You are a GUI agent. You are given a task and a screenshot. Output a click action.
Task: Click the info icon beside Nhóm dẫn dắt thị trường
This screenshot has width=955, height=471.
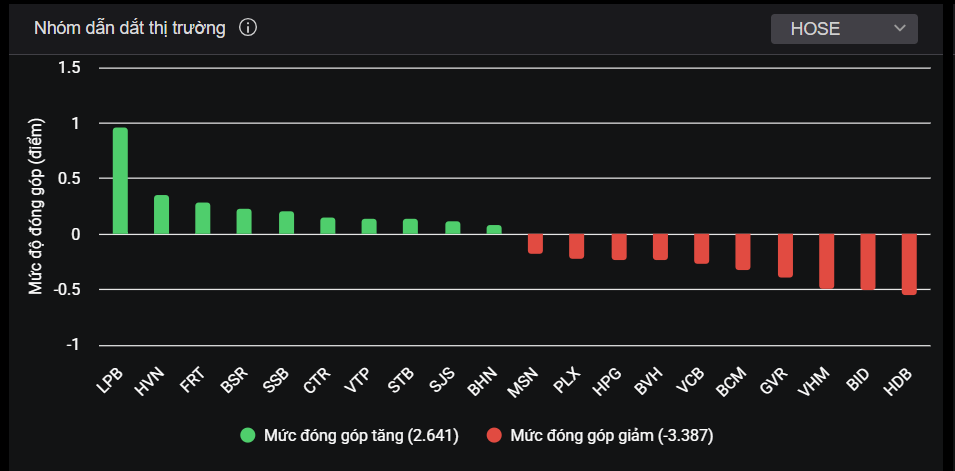click(x=249, y=28)
